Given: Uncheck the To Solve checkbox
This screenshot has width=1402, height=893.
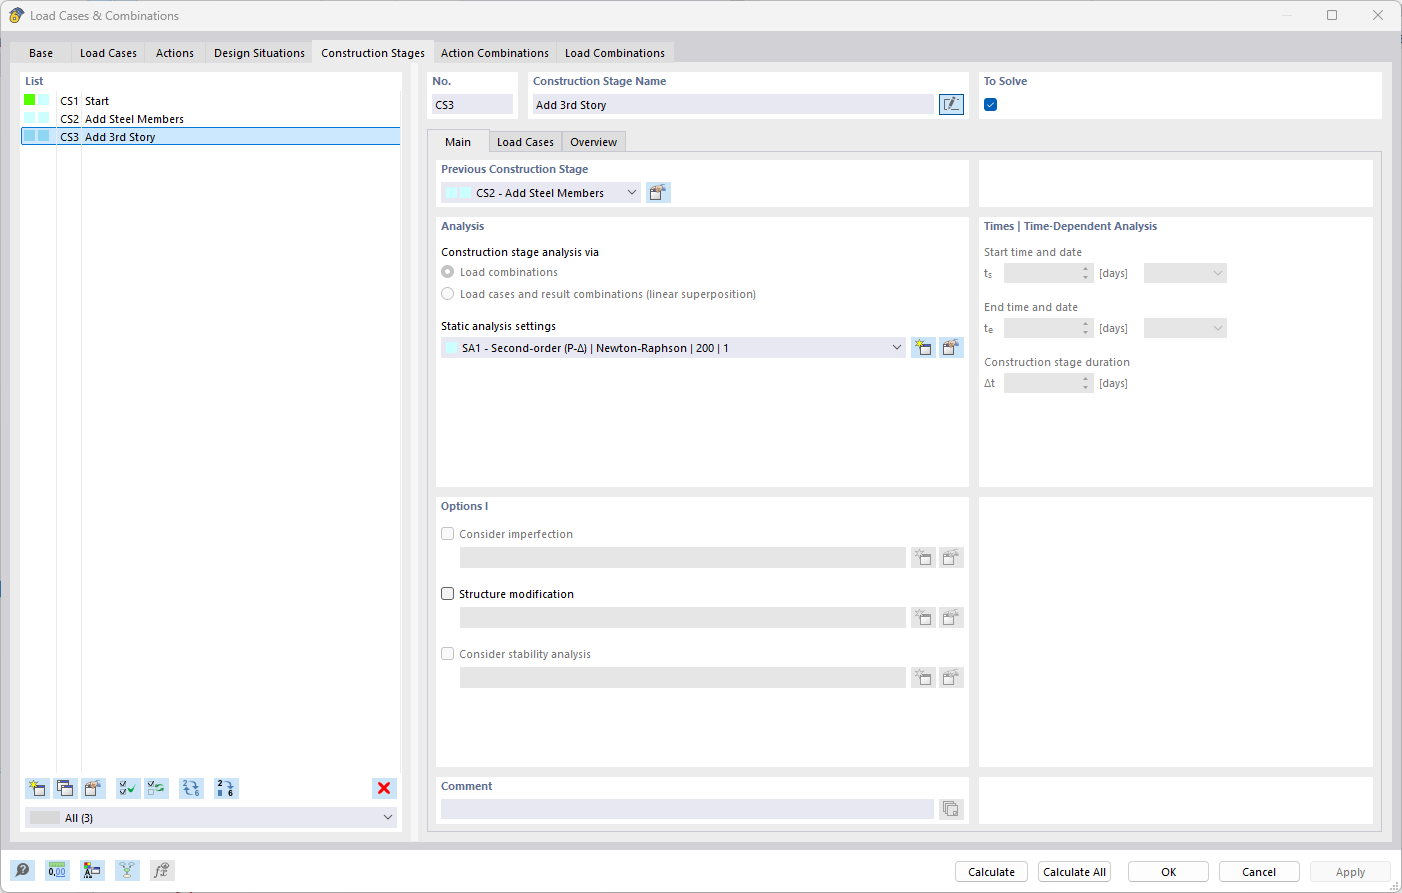Looking at the screenshot, I should pyautogui.click(x=990, y=104).
